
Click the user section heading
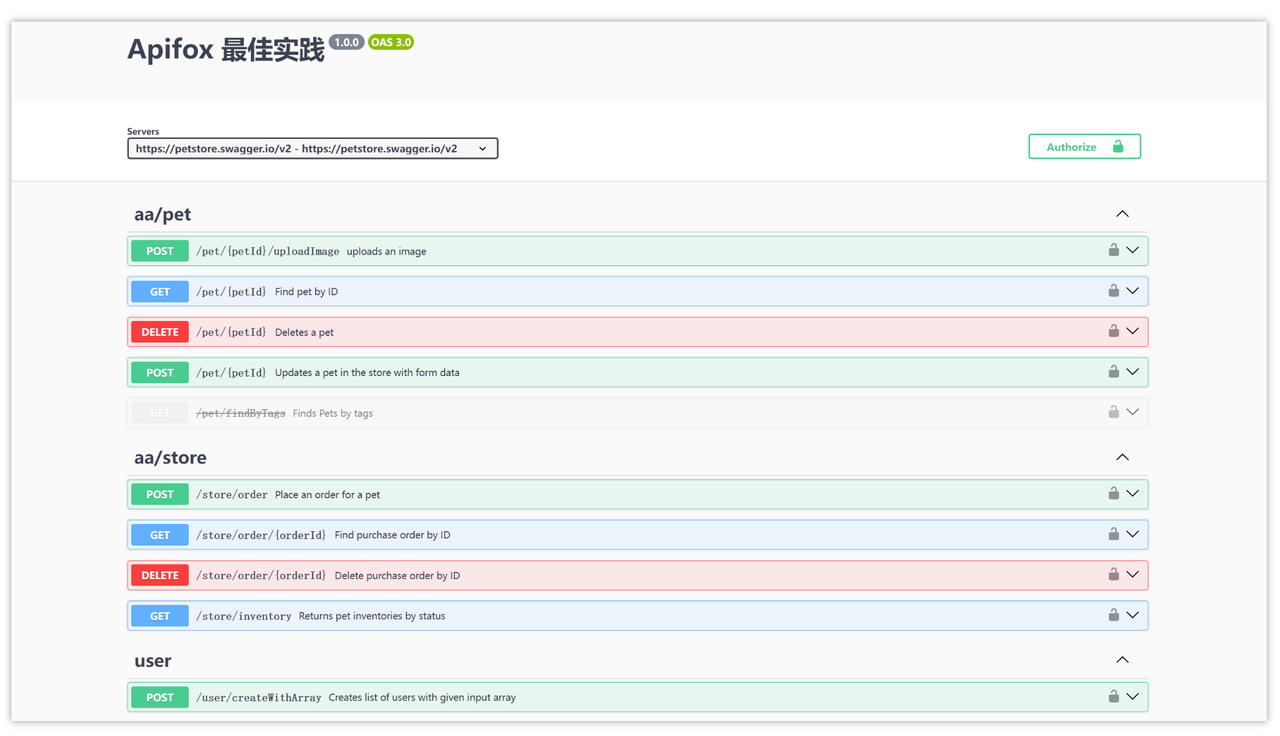tap(153, 661)
